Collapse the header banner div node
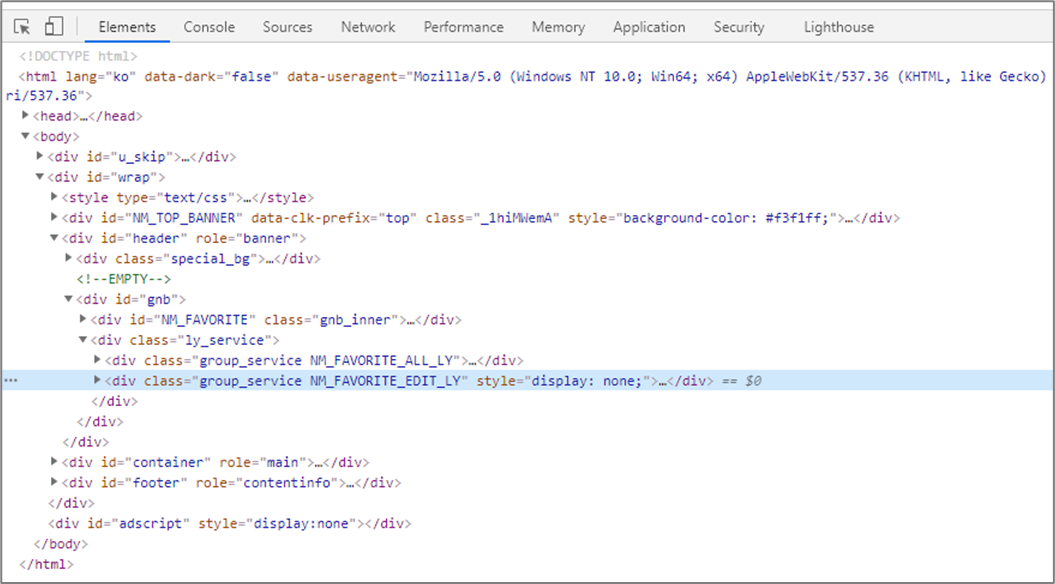The image size is (1055, 584). click(x=54, y=238)
